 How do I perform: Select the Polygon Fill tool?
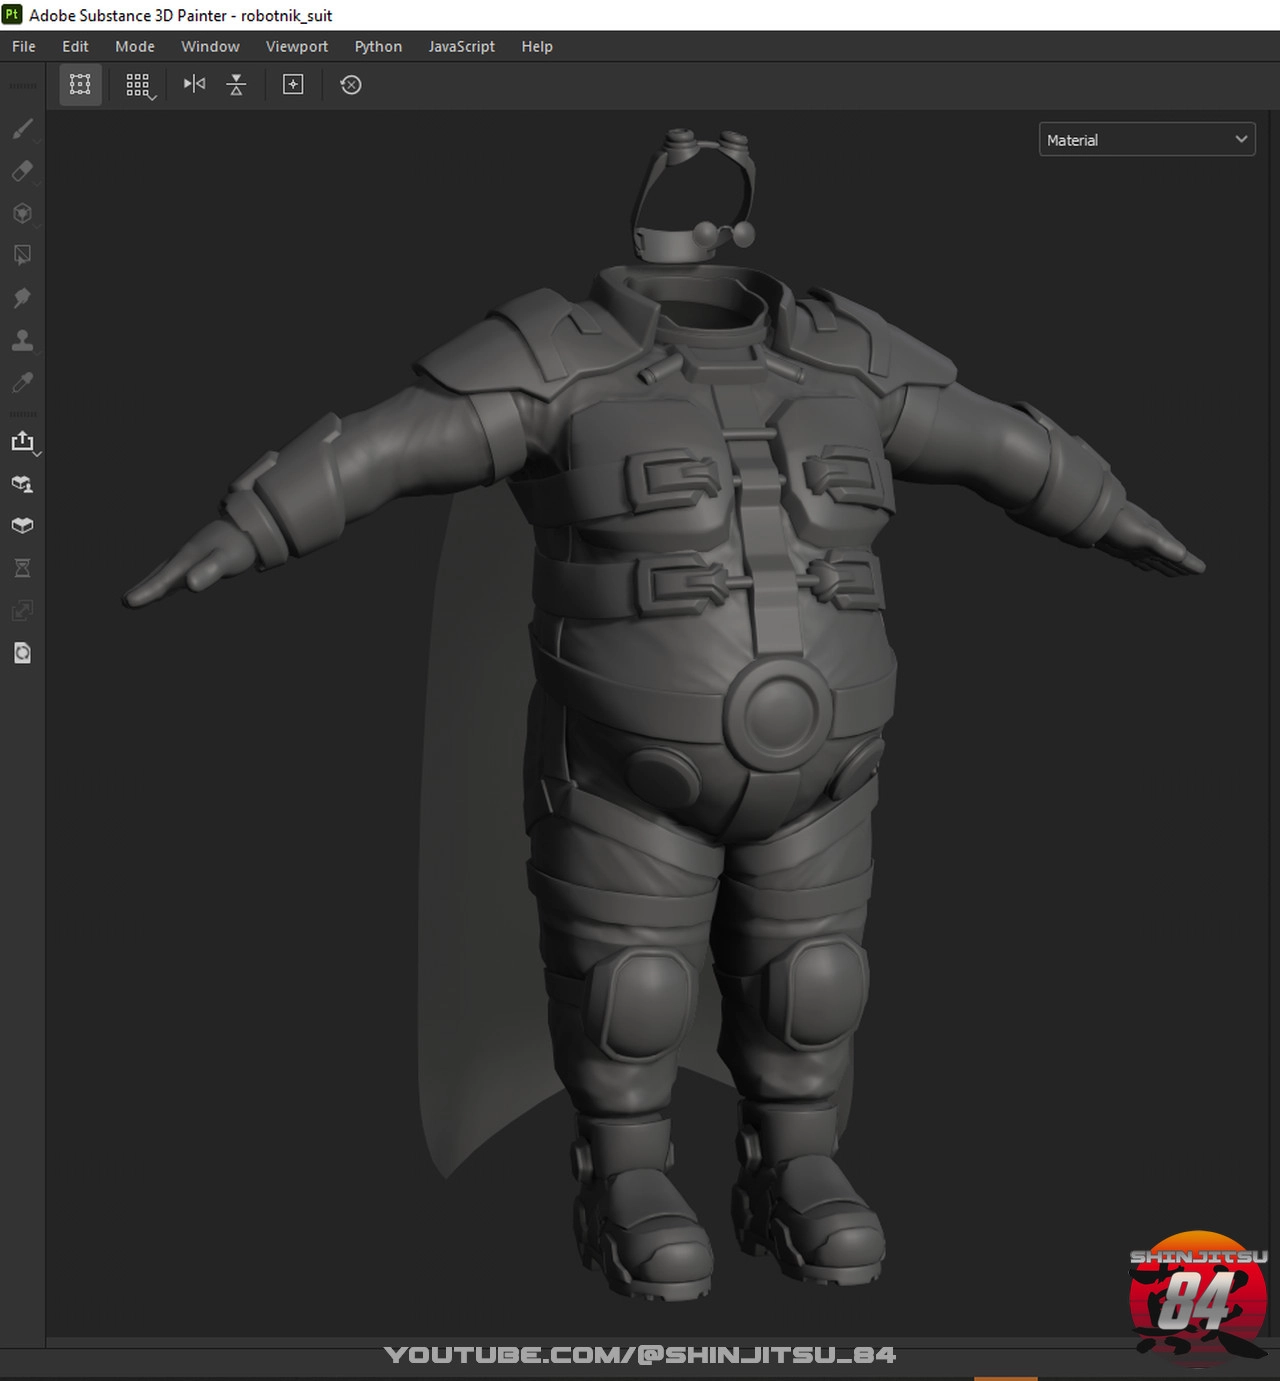click(22, 255)
